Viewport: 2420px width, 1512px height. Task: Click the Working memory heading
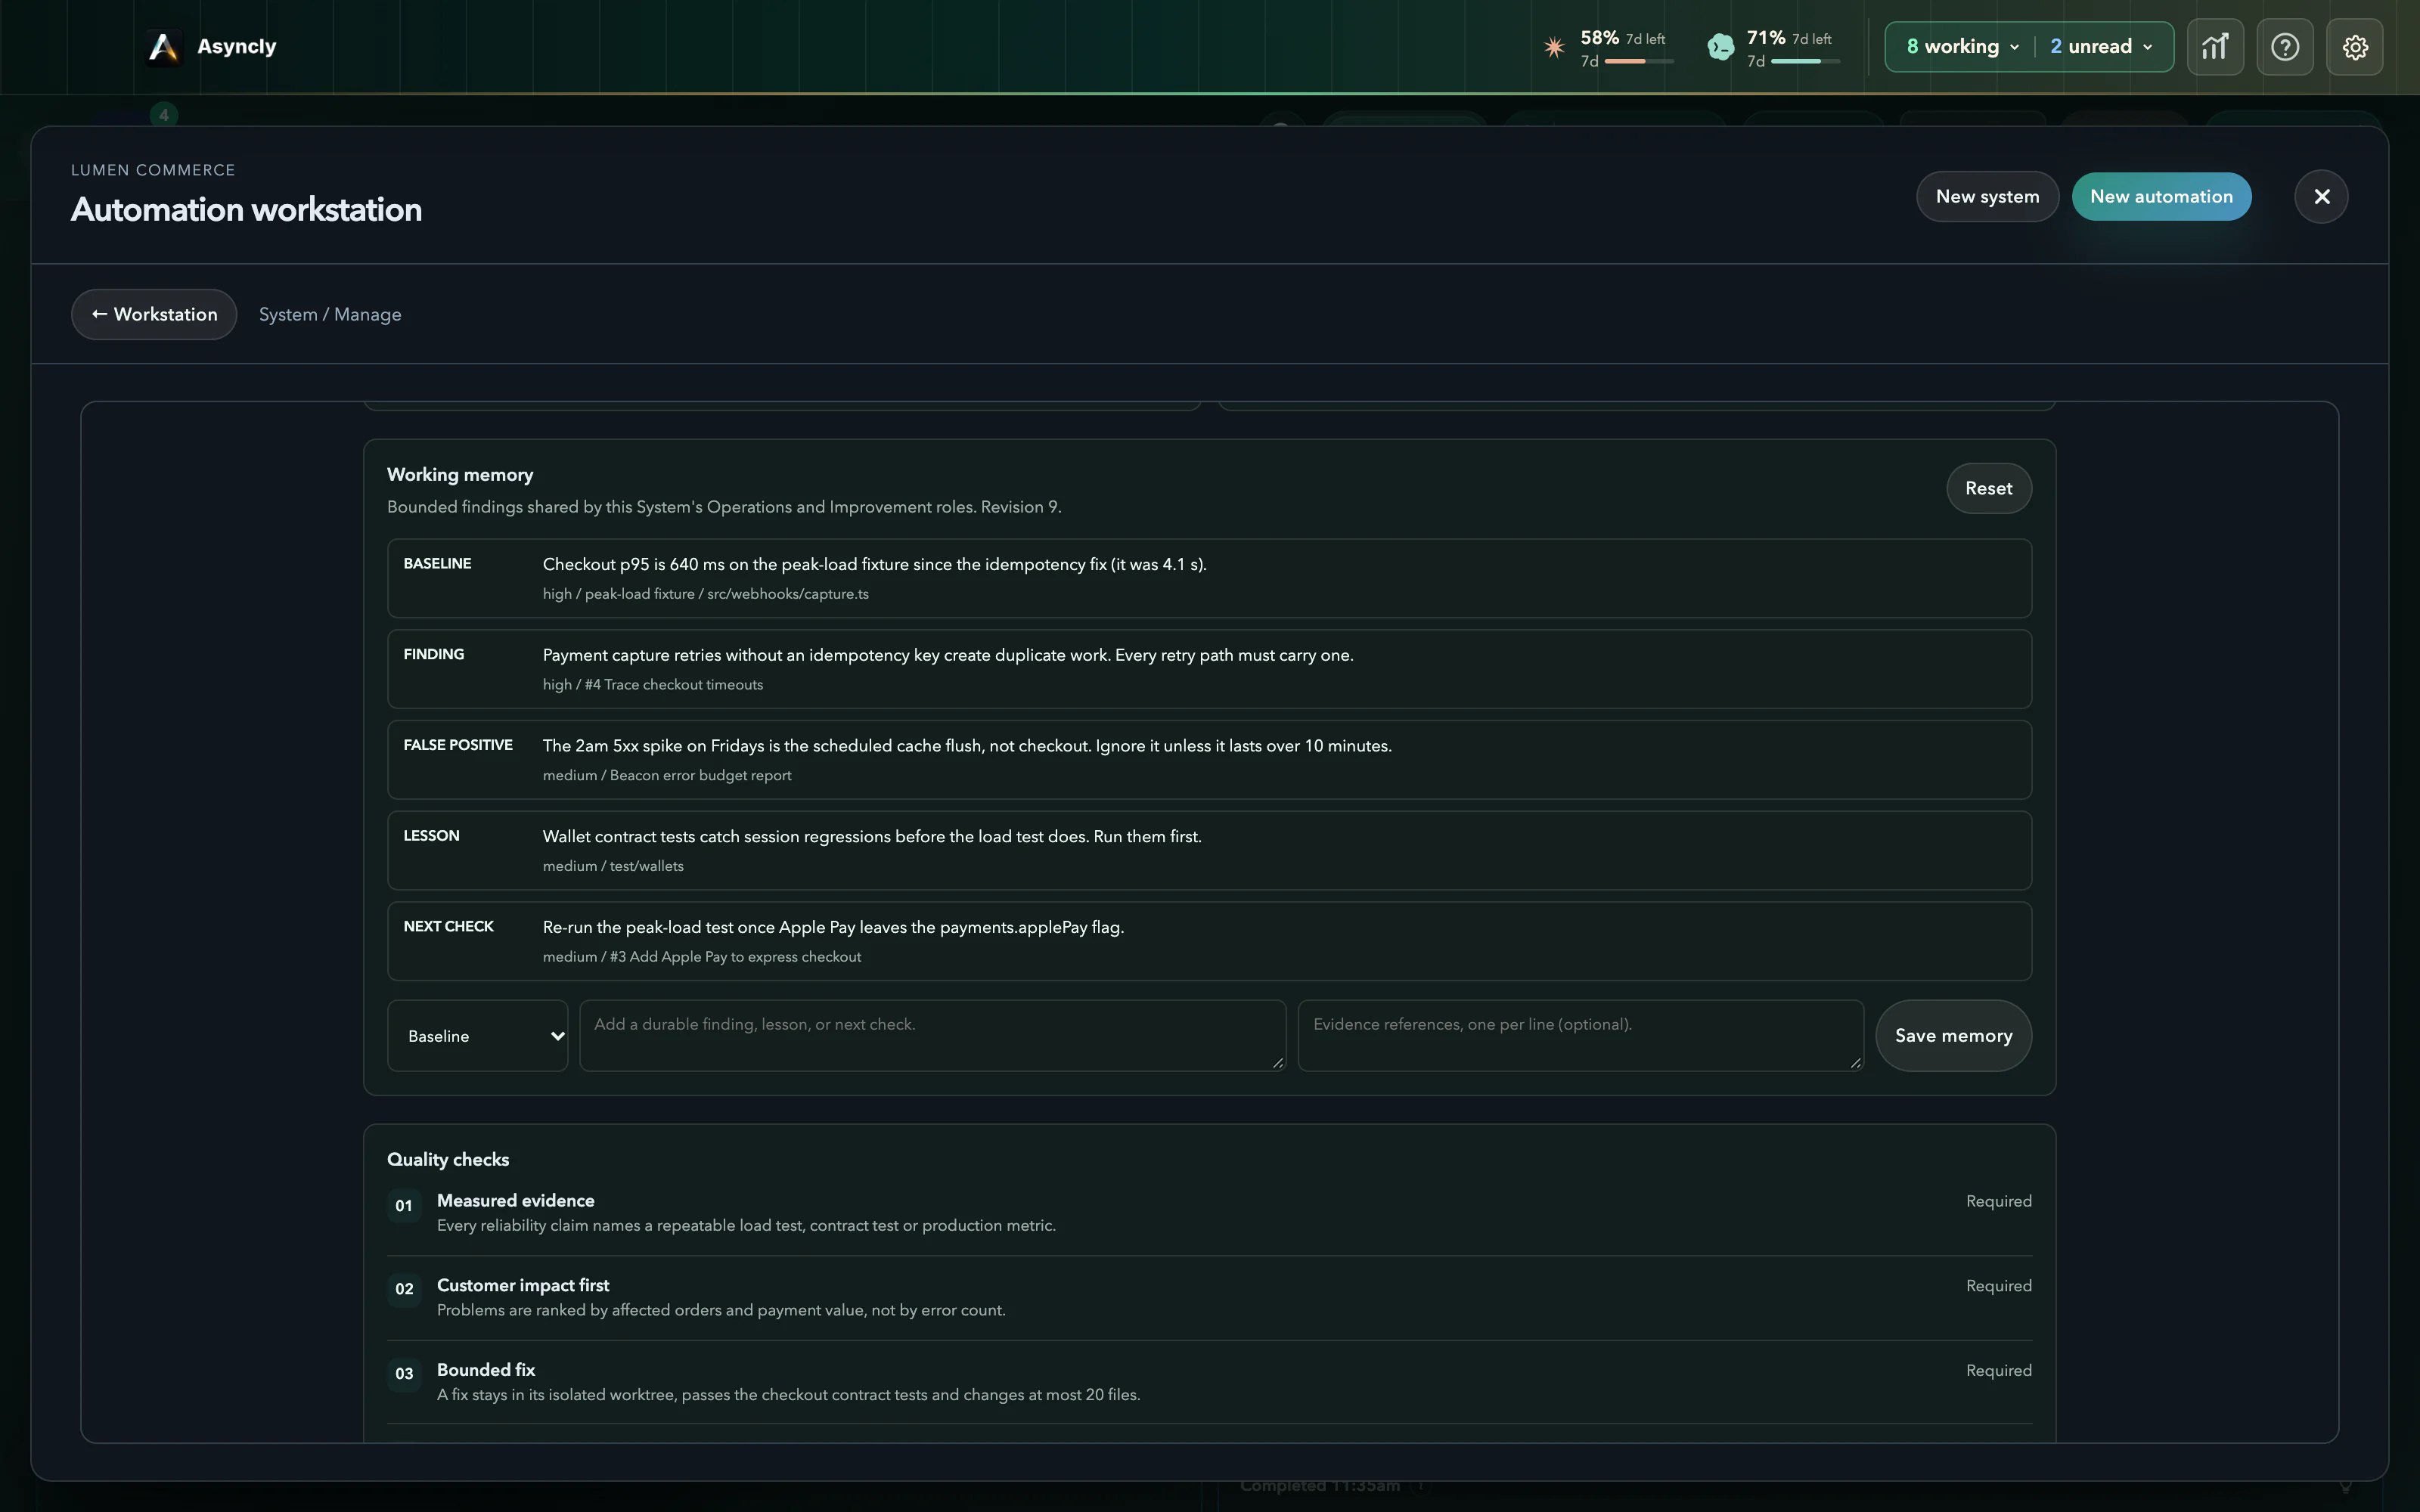460,475
